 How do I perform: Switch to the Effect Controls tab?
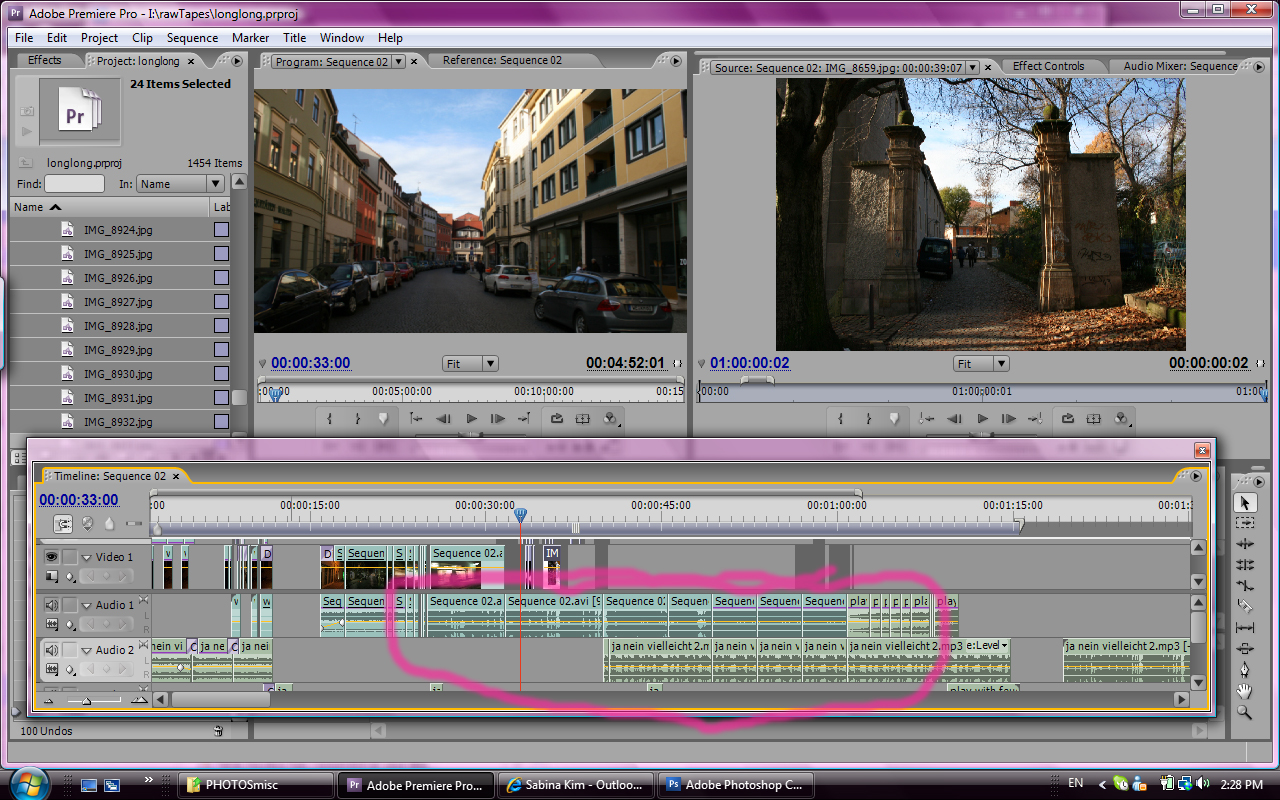pos(1048,66)
